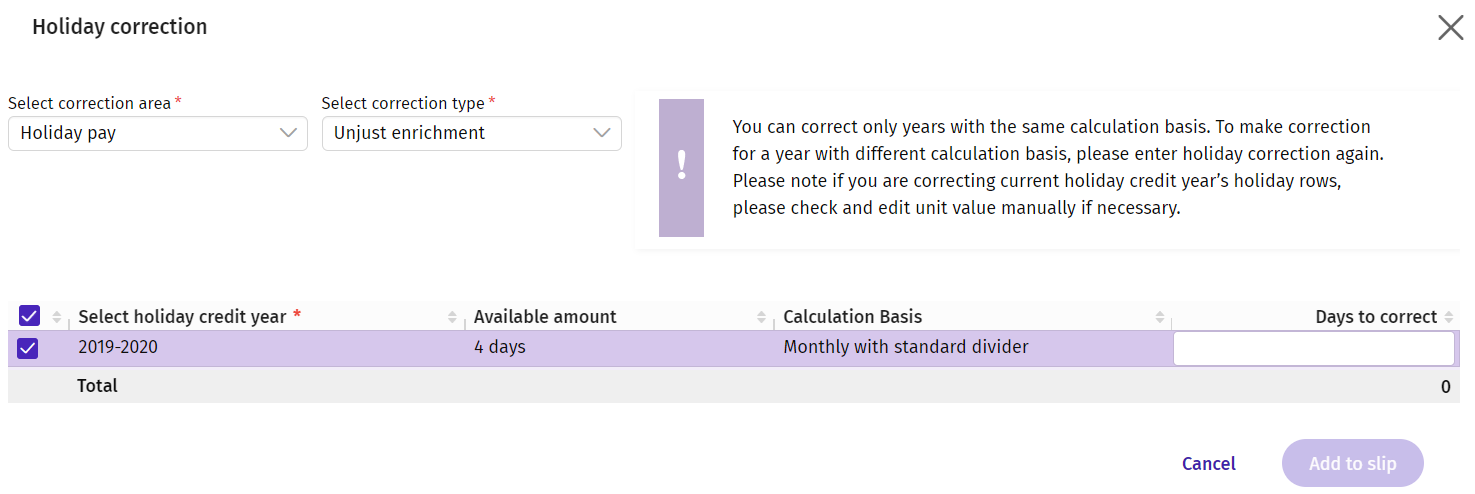The image size is (1475, 494).
Task: Click Cancel to discard the correction
Action: tap(1209, 463)
